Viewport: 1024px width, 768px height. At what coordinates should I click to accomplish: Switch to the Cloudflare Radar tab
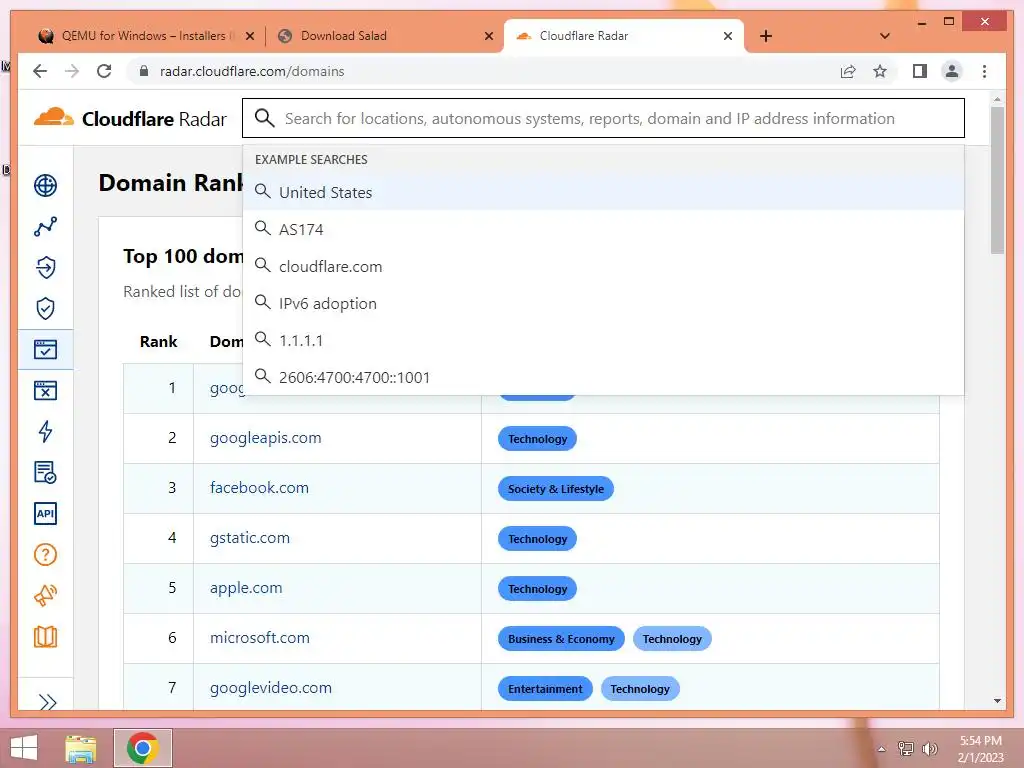[624, 36]
